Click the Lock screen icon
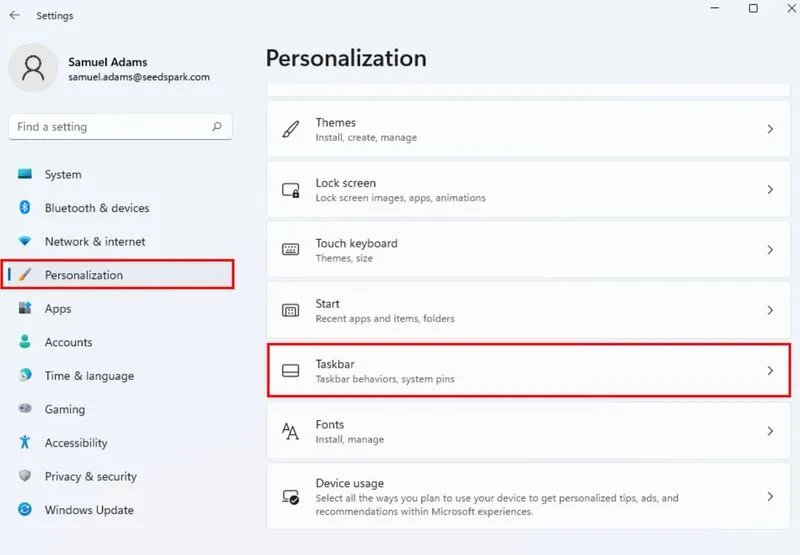 tap(291, 190)
